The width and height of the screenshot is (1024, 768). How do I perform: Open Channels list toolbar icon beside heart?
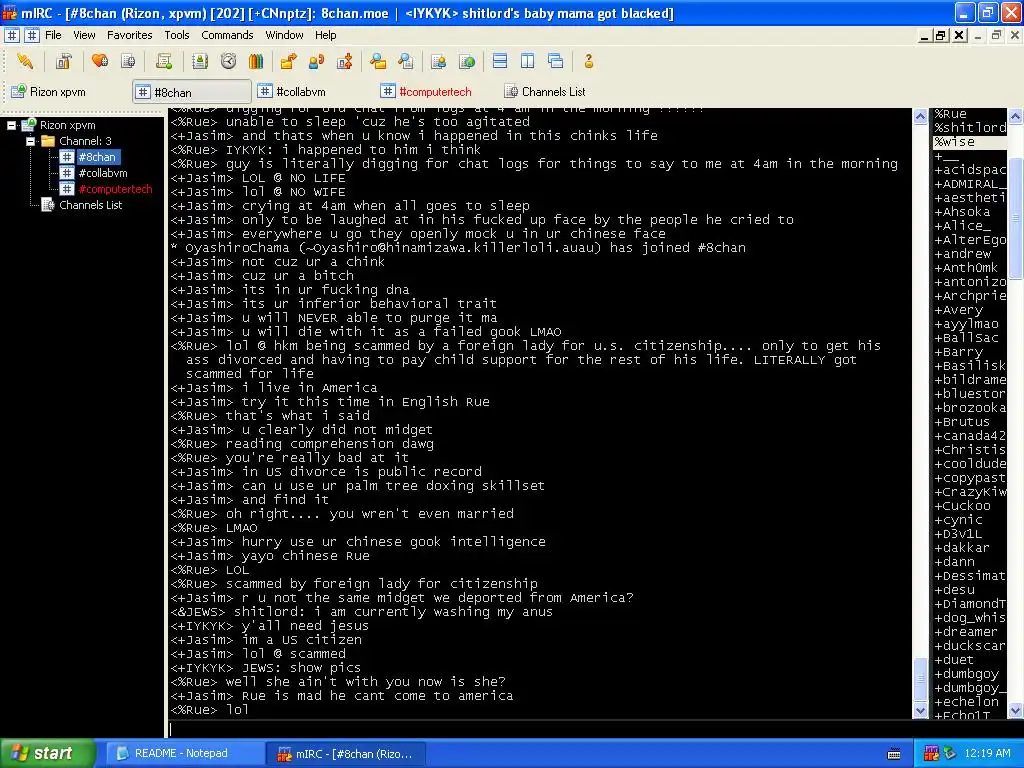click(x=128, y=61)
